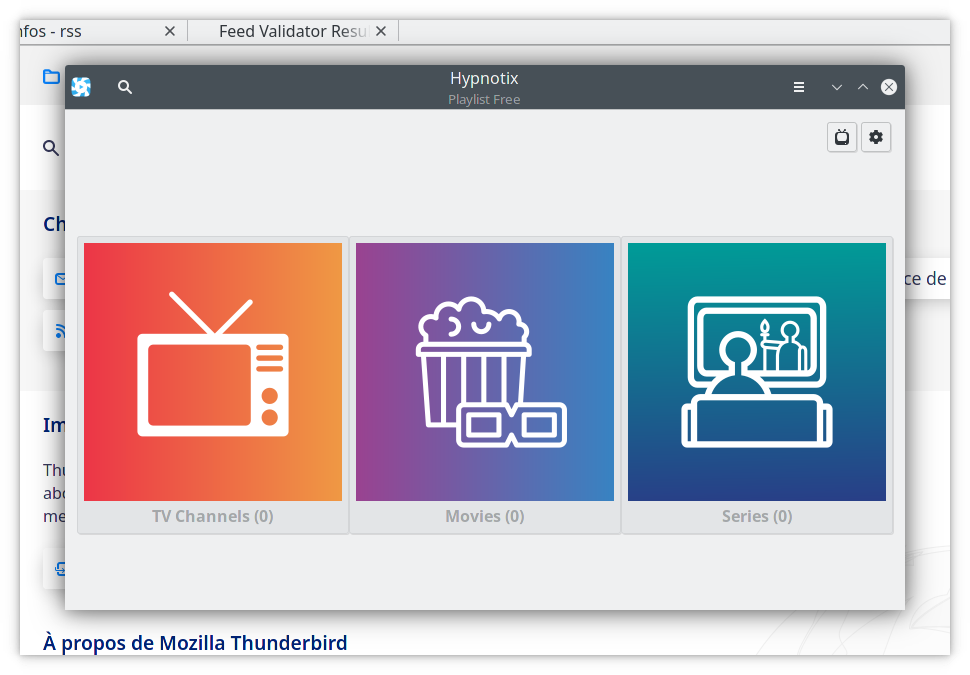Click the Hypnotix app logo in the title bar
The width and height of the screenshot is (970, 675).
pyautogui.click(x=81, y=87)
